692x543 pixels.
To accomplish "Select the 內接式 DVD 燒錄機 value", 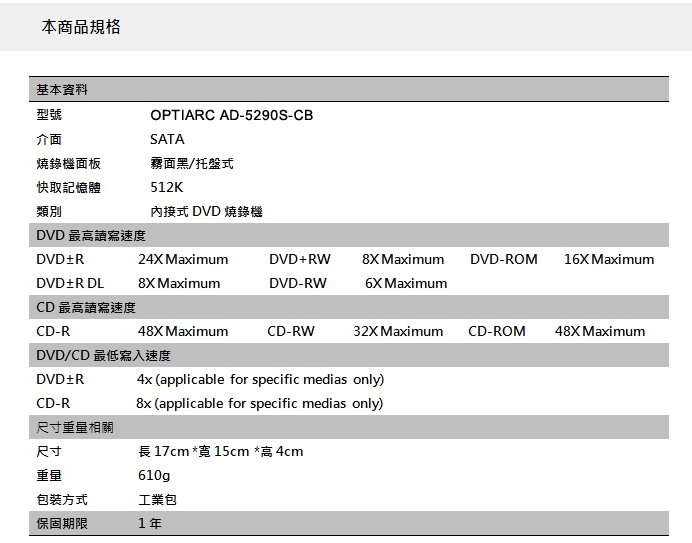I will point(206,211).
